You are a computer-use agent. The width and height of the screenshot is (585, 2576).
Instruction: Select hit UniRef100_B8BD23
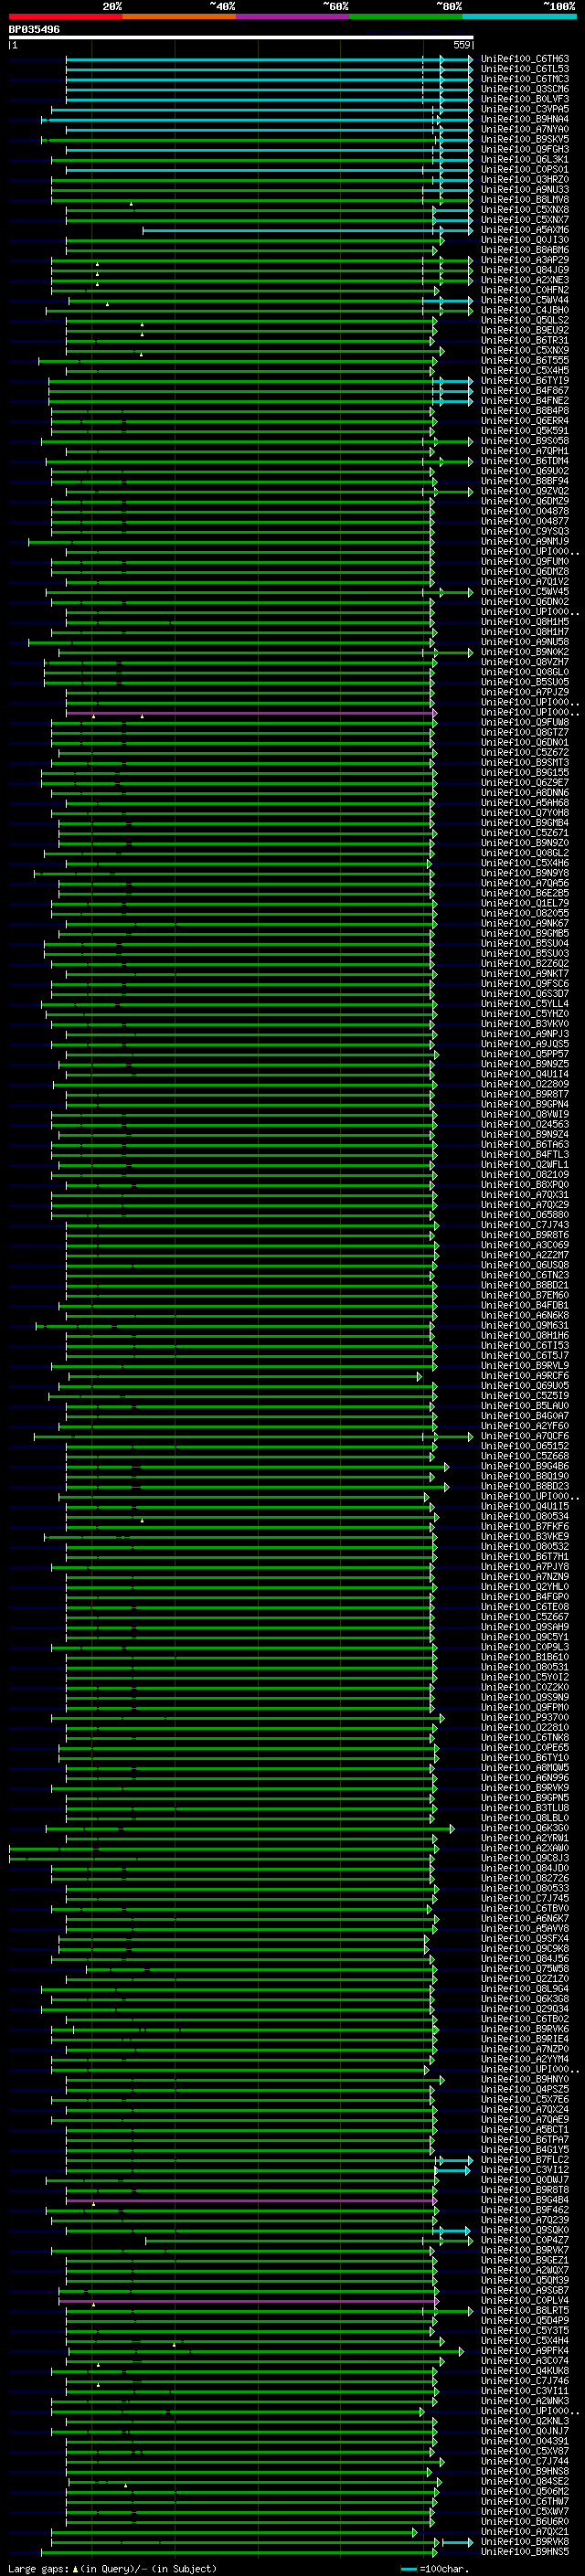click(525, 1486)
